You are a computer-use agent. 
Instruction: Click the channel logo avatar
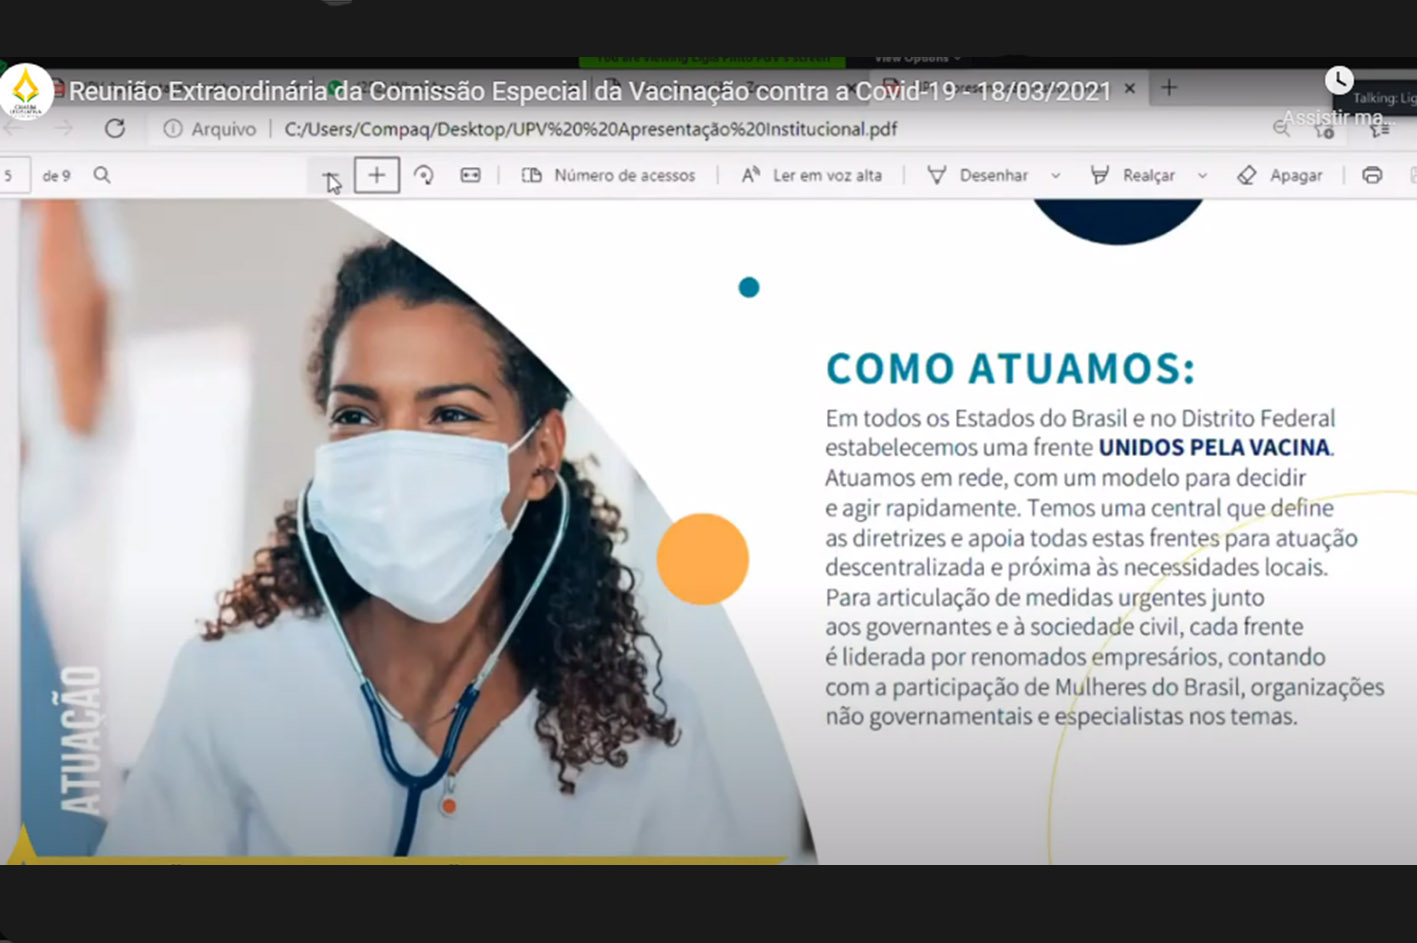pyautogui.click(x=26, y=91)
